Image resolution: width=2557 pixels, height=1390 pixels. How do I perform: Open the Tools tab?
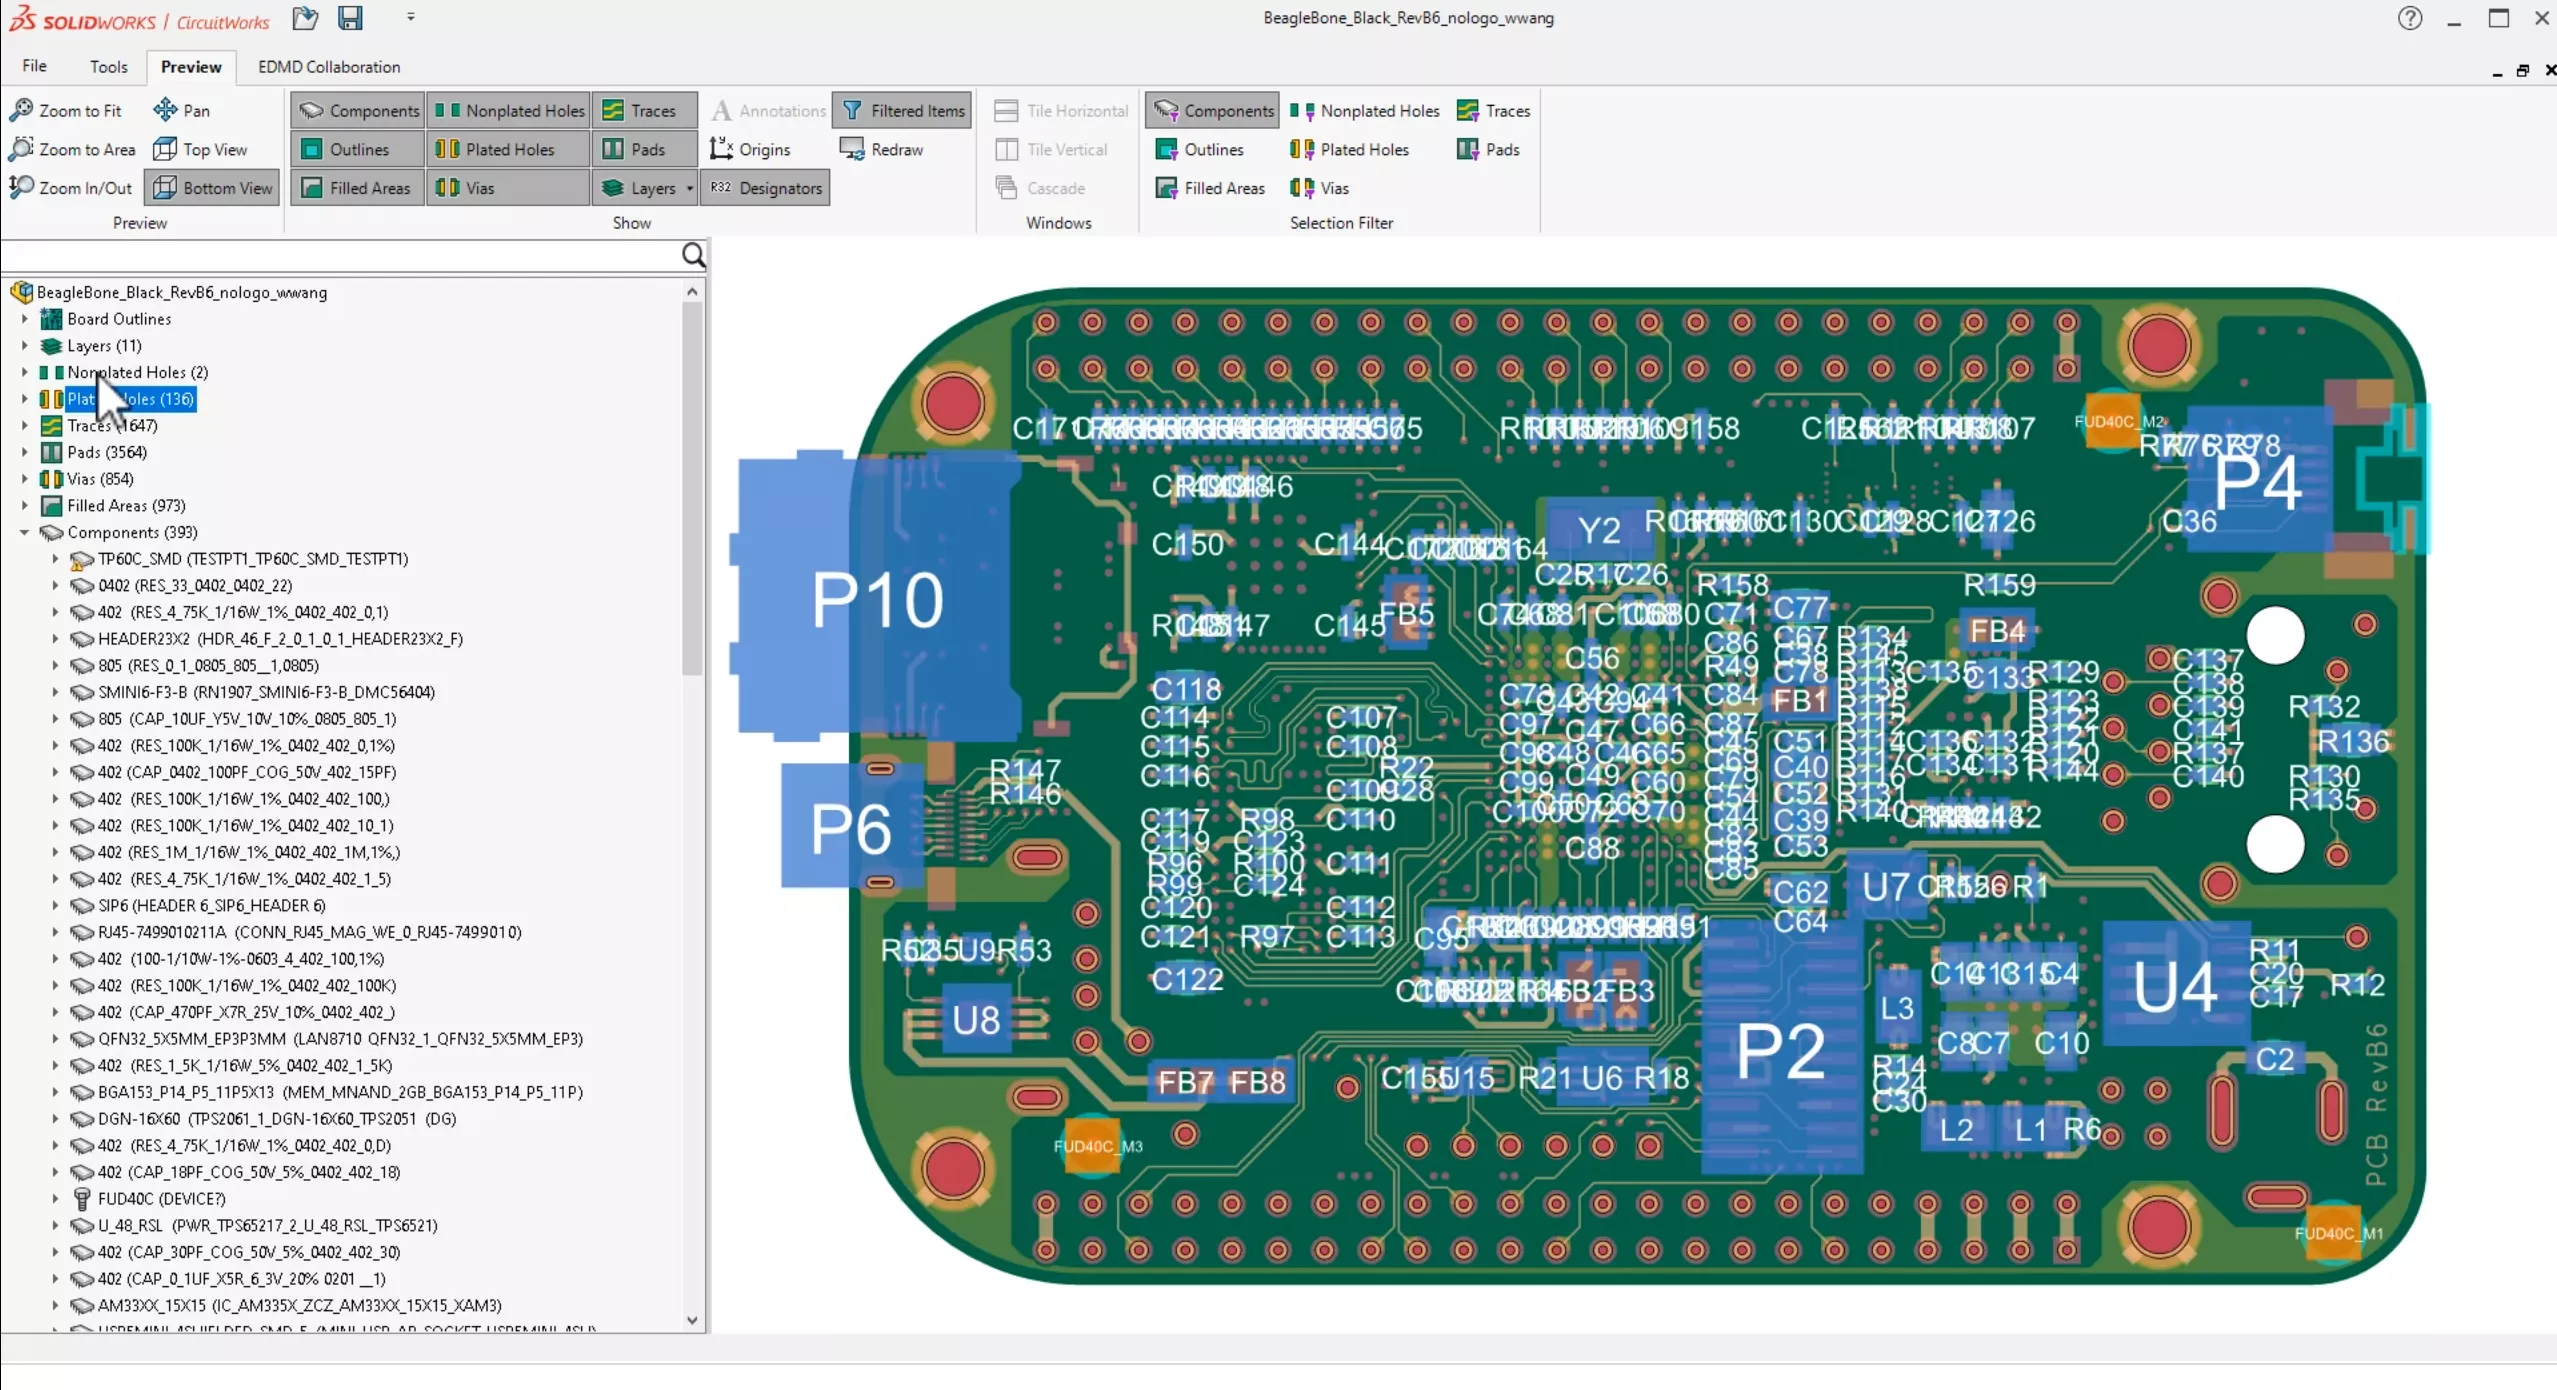108,66
